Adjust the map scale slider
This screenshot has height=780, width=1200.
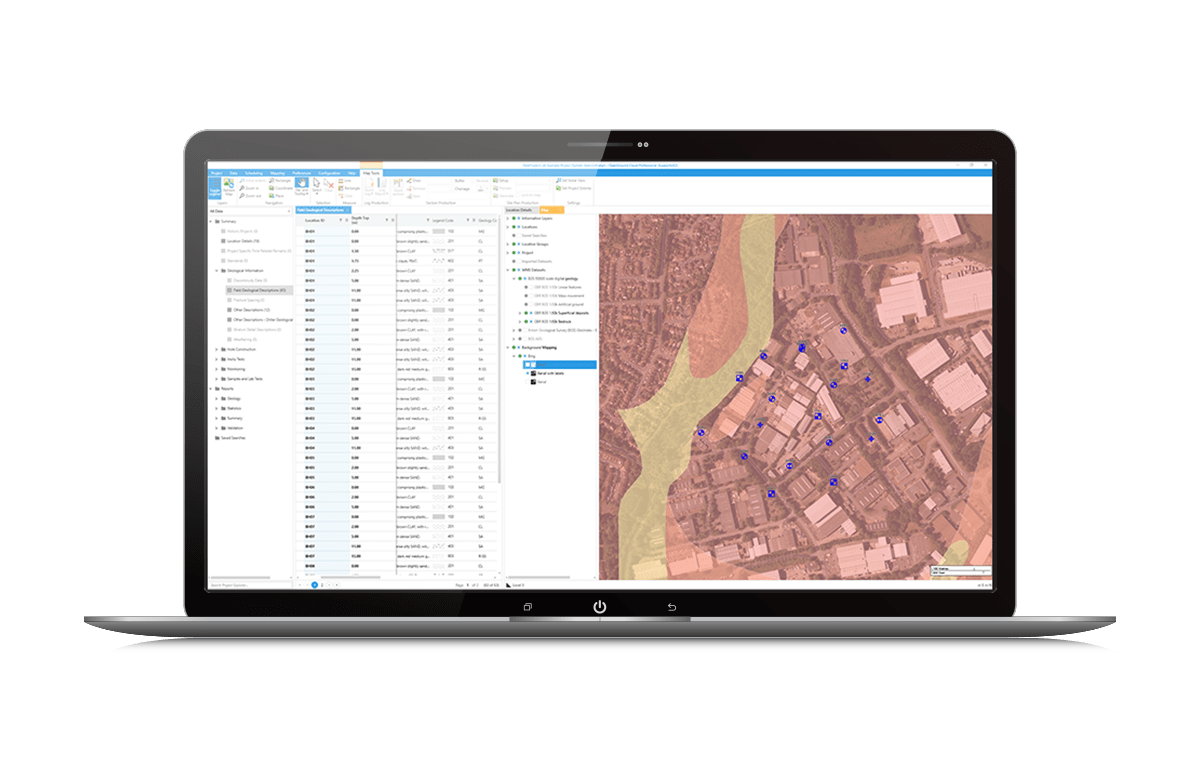pyautogui.click(x=974, y=570)
